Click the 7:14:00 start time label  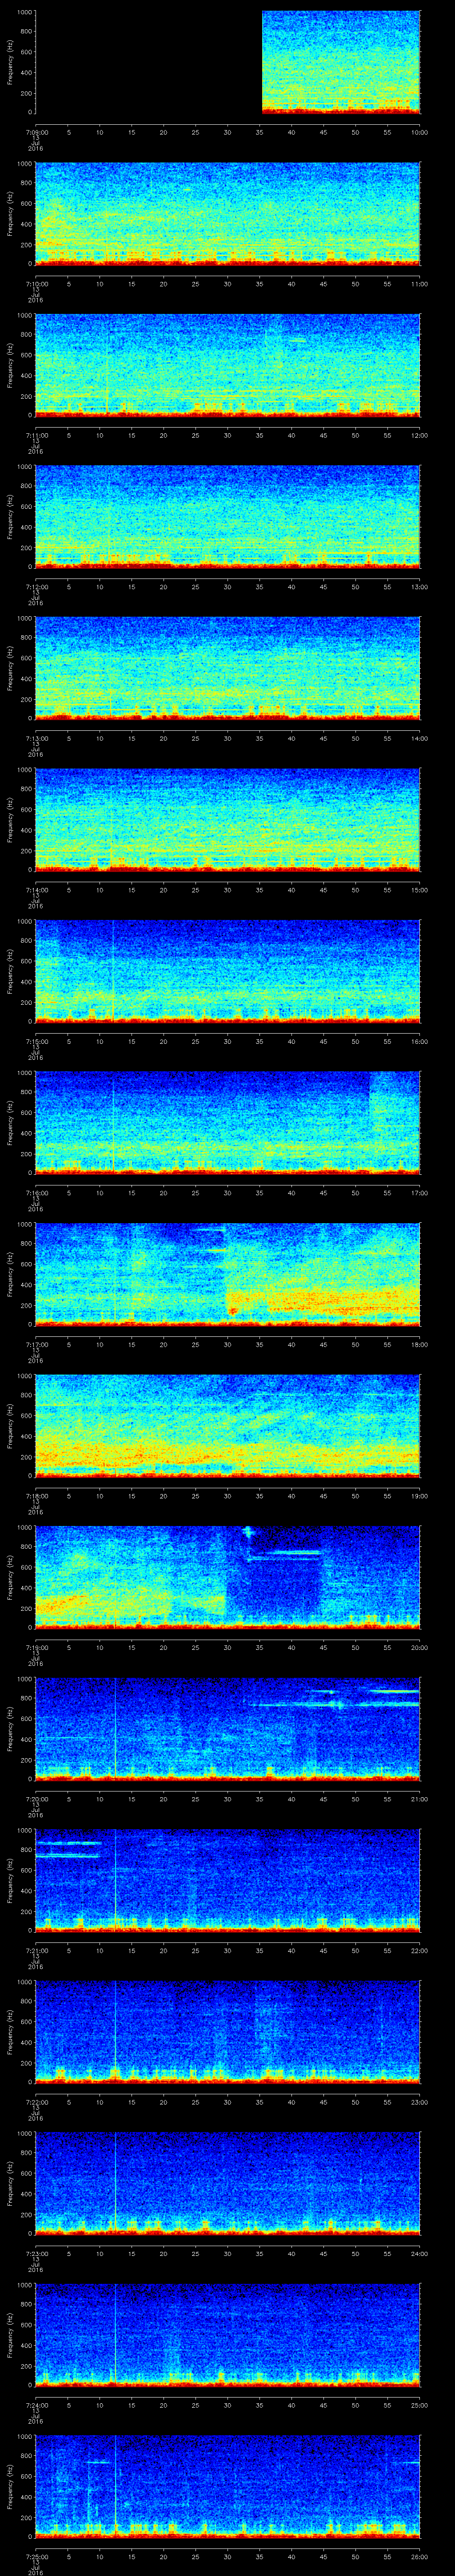[x=36, y=890]
